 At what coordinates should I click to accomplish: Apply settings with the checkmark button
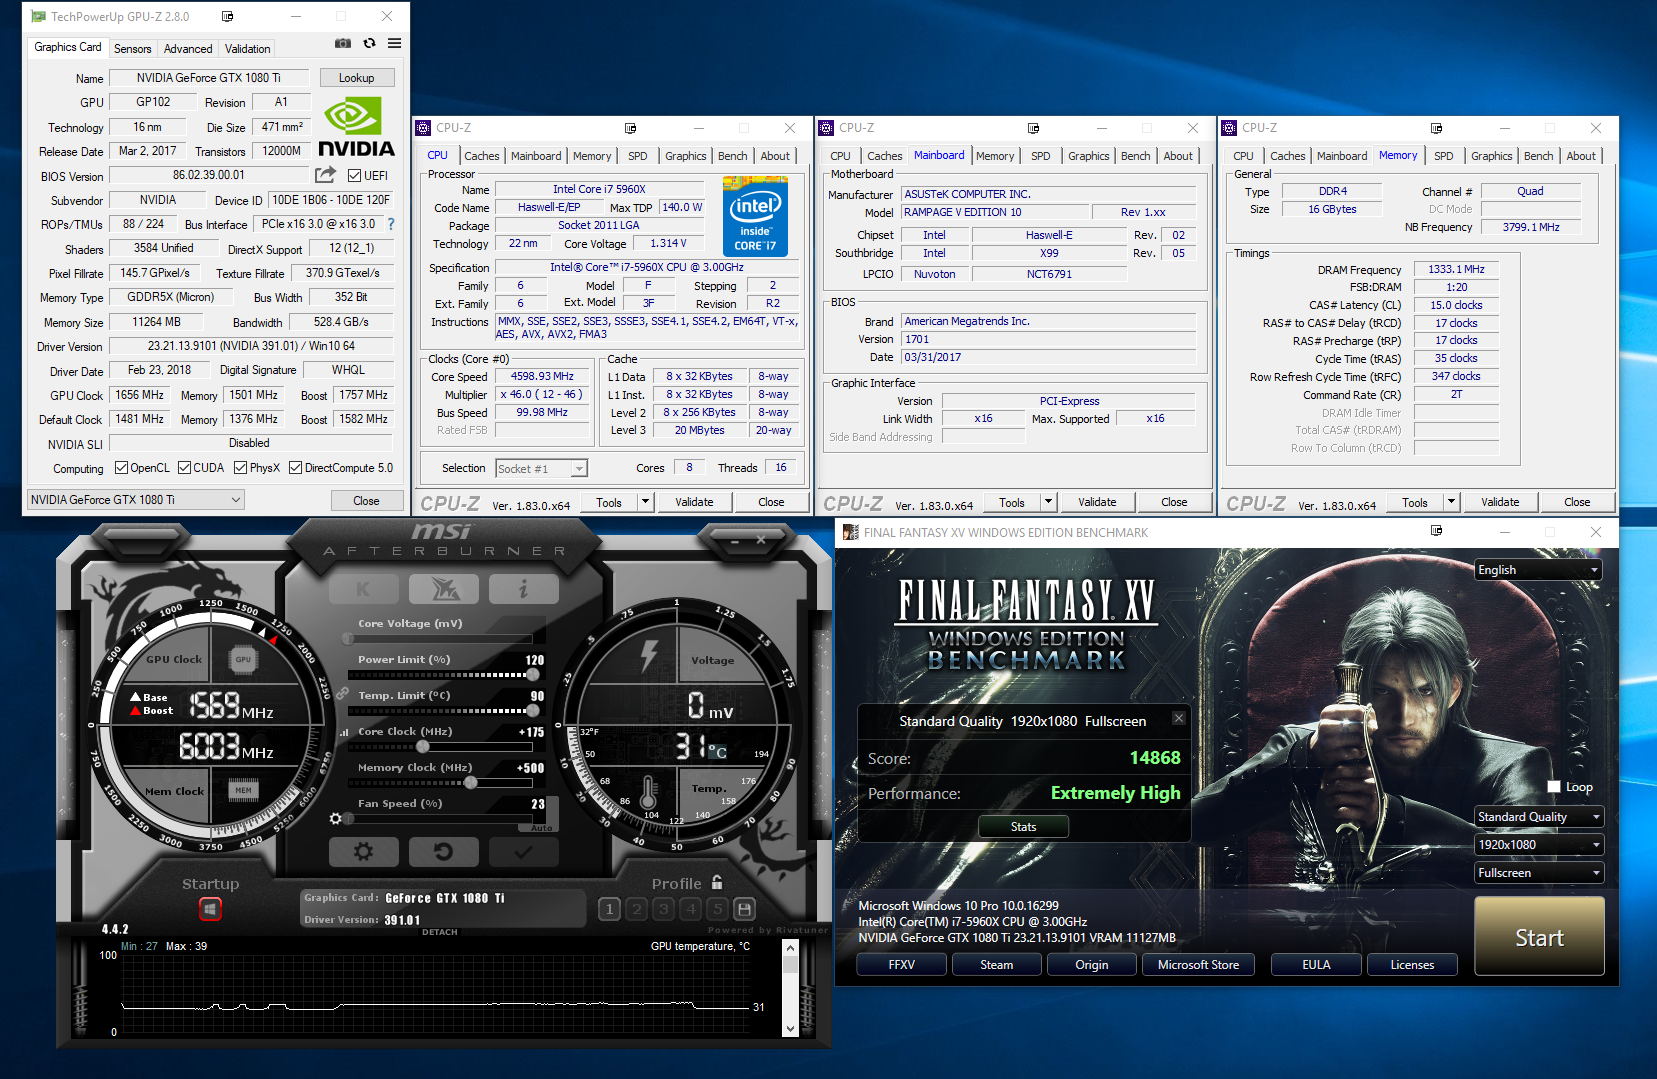(524, 851)
